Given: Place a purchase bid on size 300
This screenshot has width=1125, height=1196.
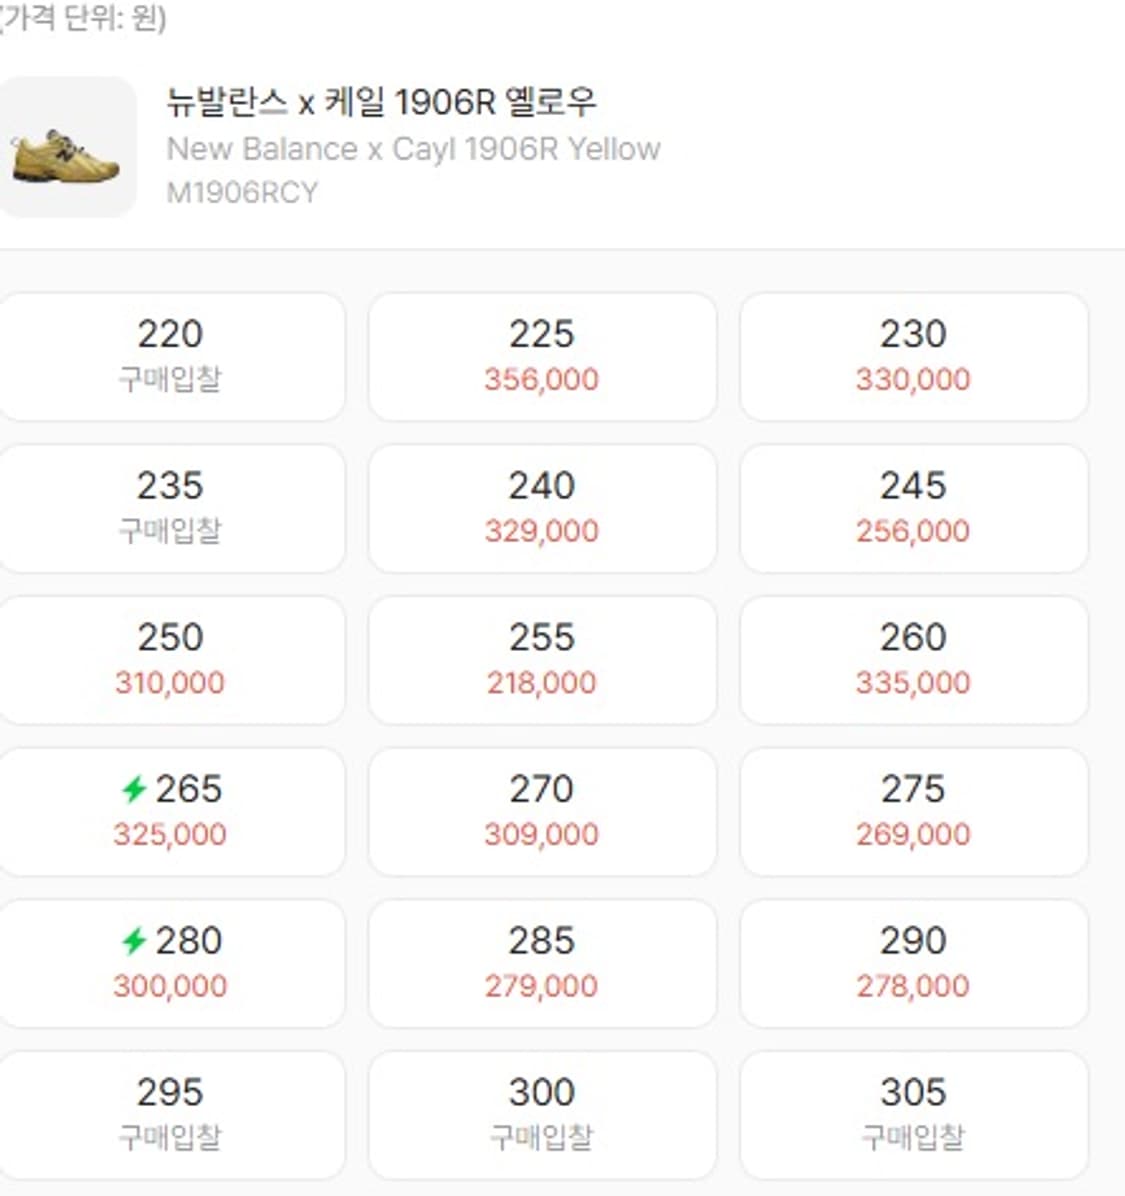Looking at the screenshot, I should coord(541,1113).
